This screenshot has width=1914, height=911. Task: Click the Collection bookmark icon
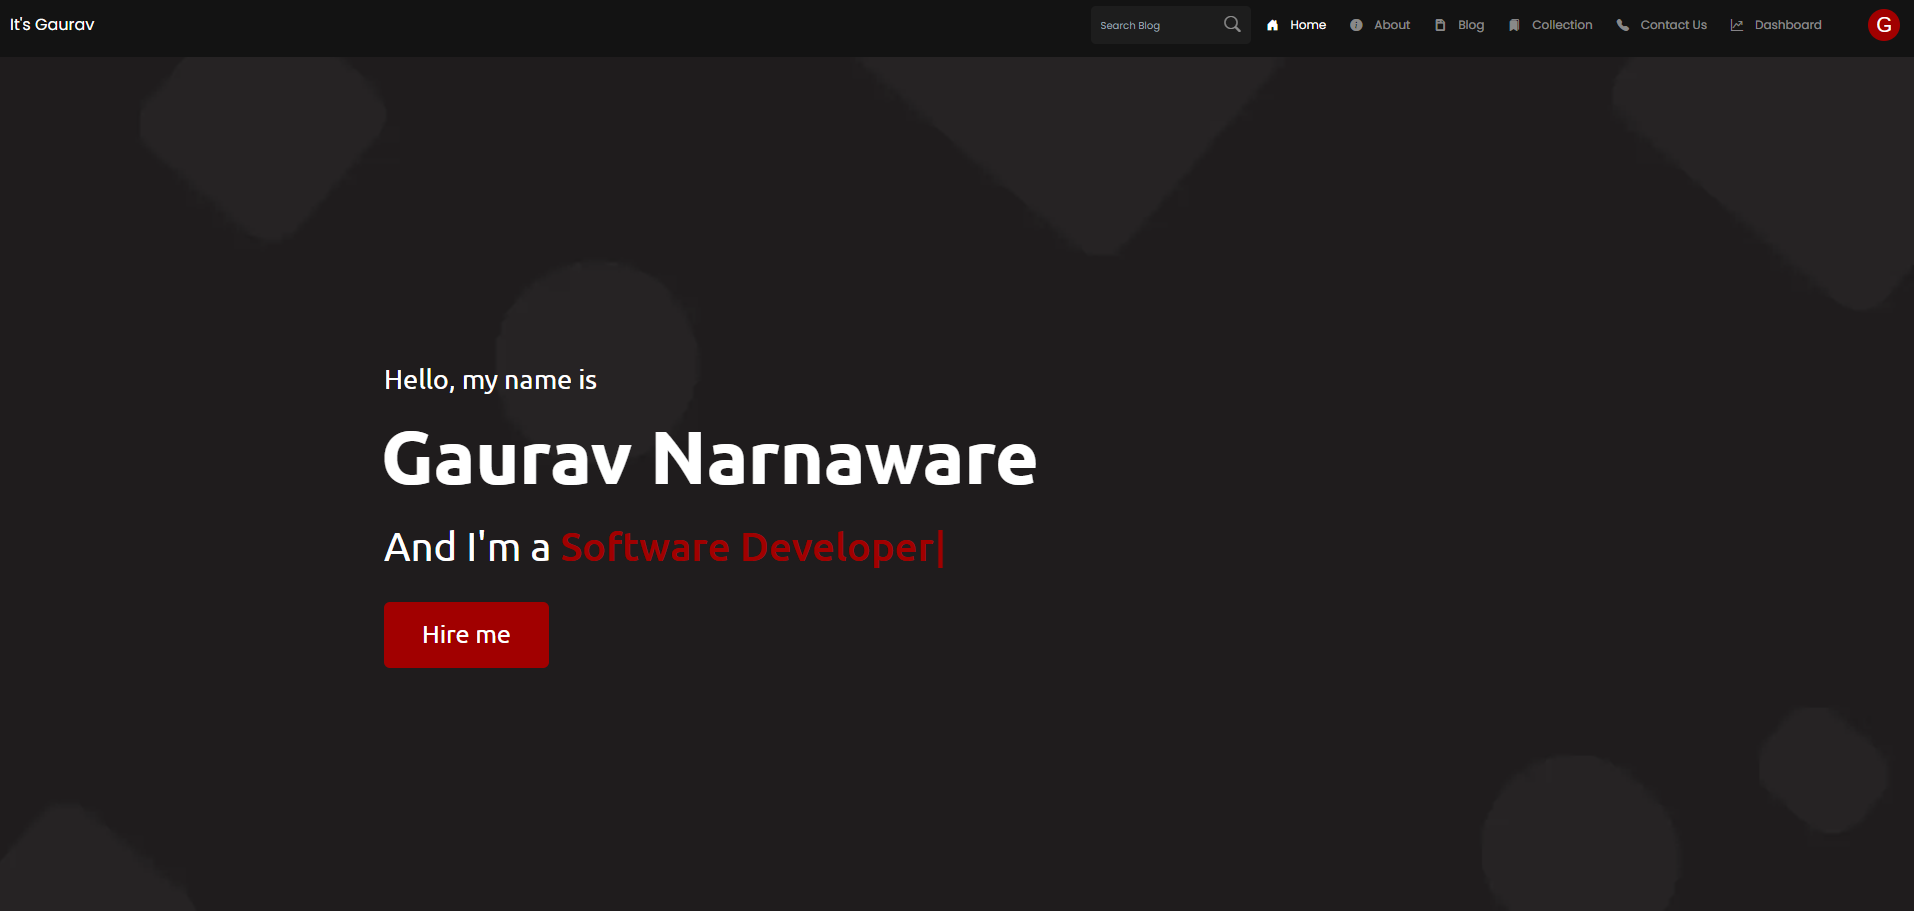1514,24
